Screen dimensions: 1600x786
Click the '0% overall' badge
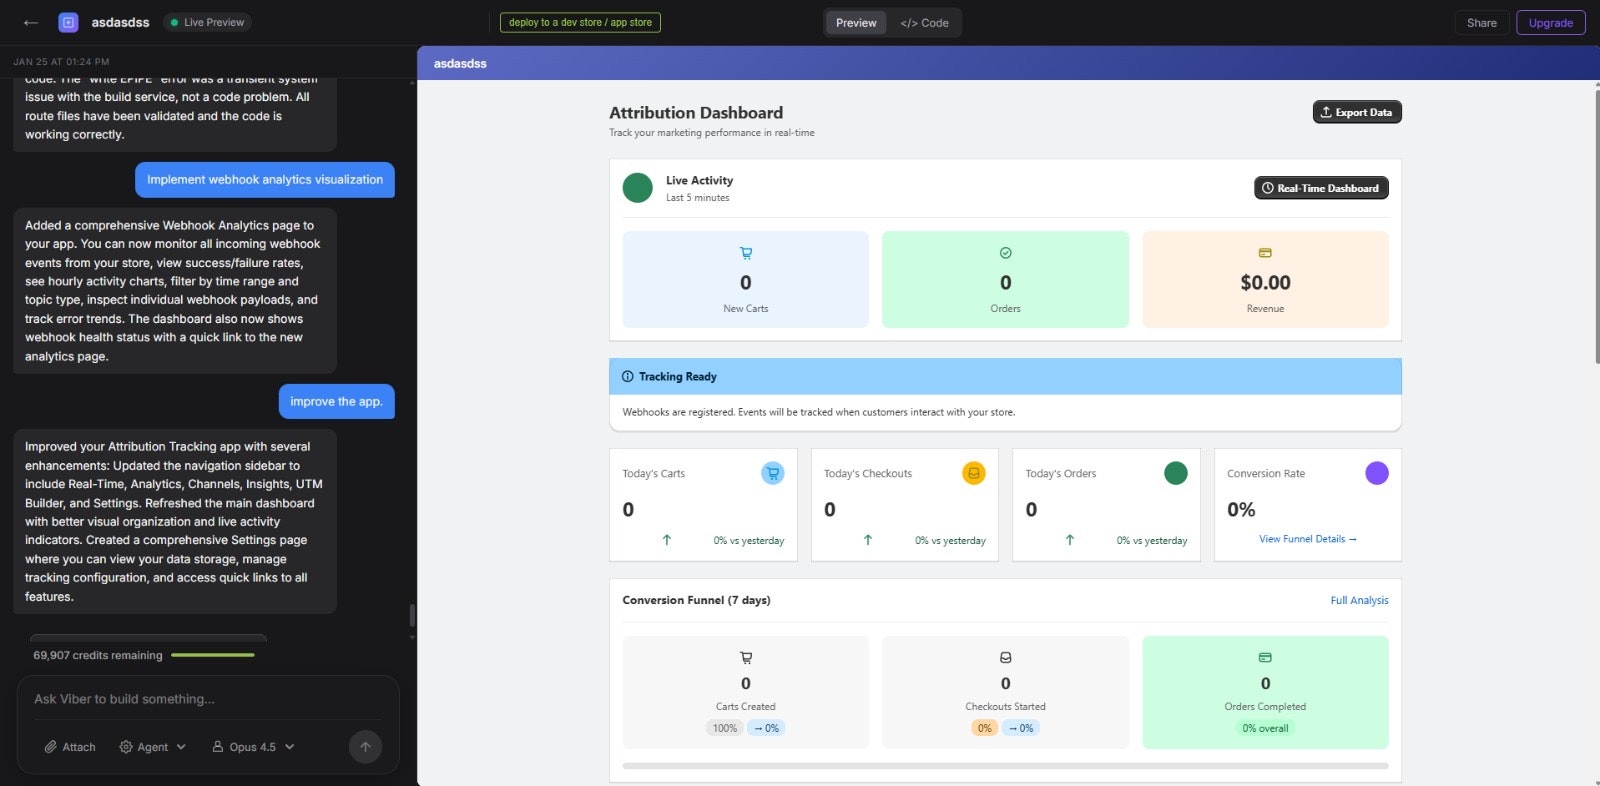pos(1265,728)
